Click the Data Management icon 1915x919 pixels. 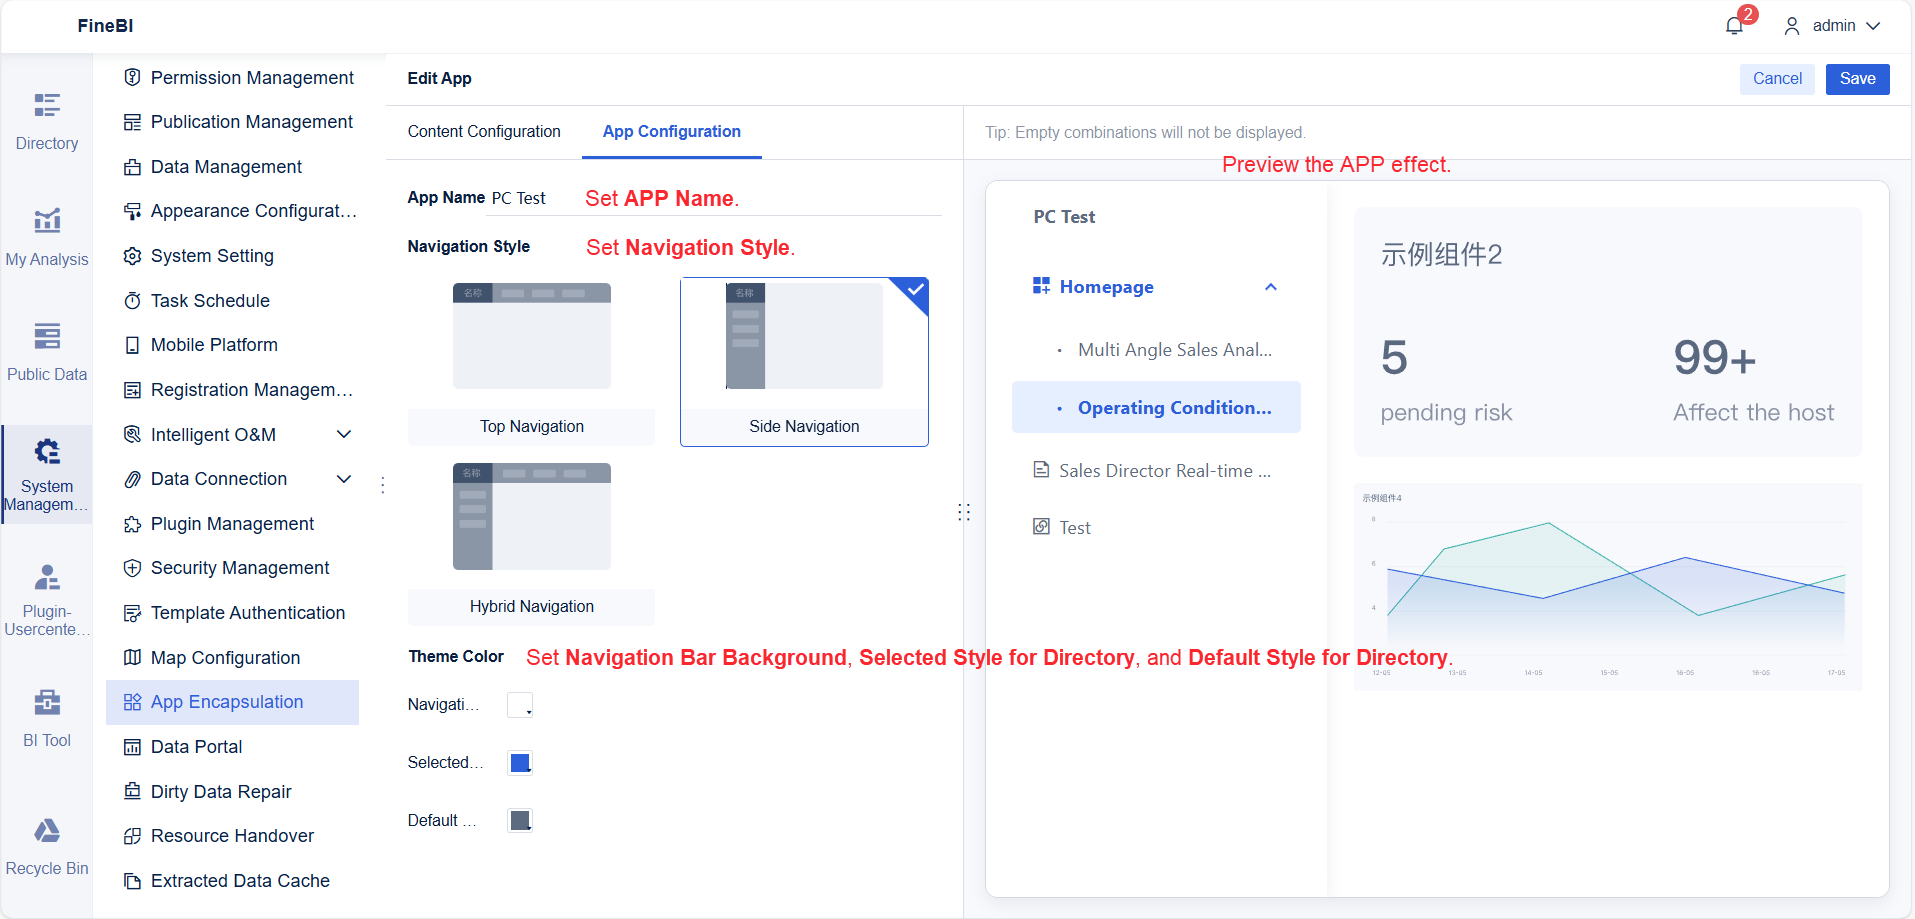132,167
